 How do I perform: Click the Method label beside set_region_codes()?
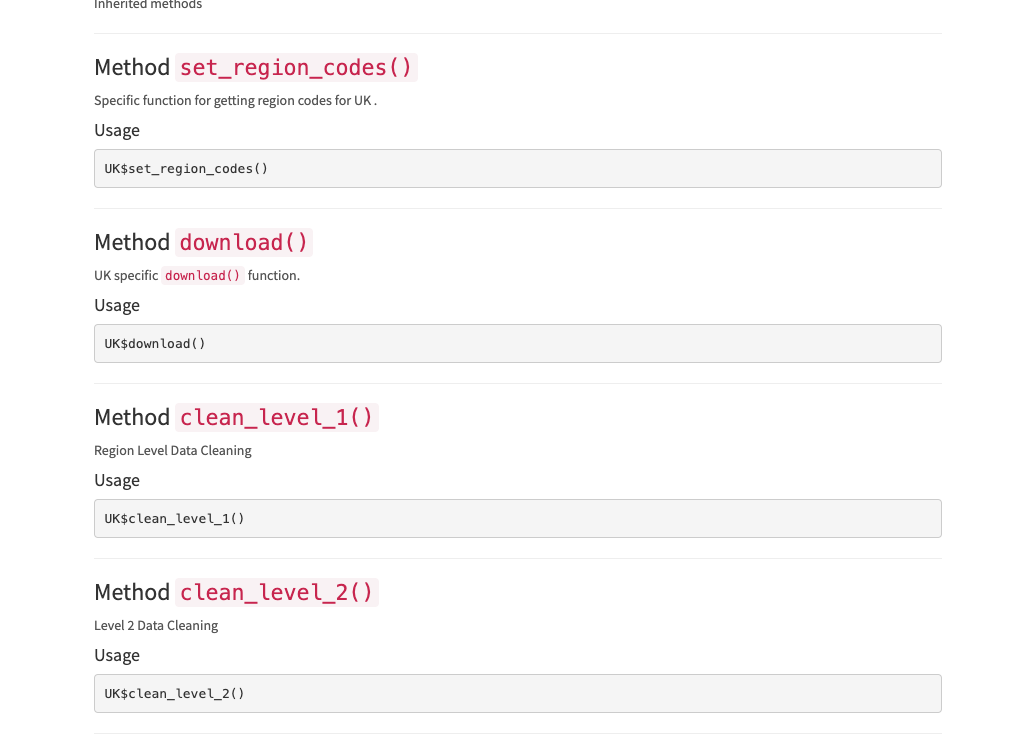tap(132, 67)
